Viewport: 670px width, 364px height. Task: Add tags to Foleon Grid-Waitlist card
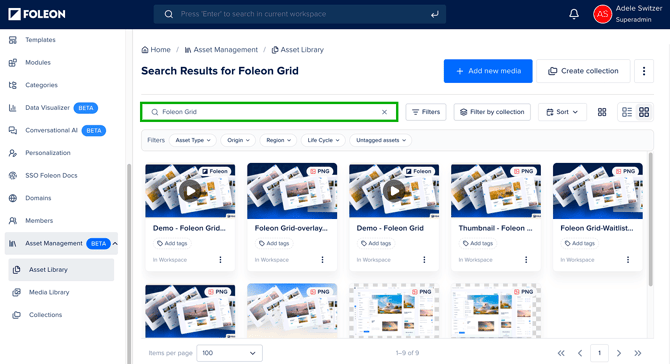pyautogui.click(x=579, y=244)
